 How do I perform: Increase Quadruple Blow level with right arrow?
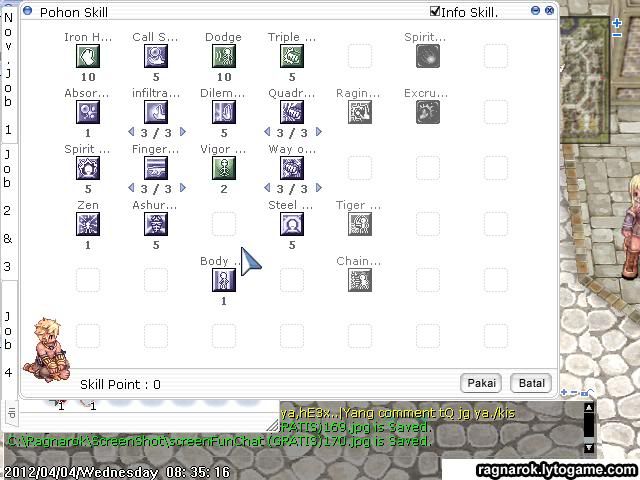319,132
